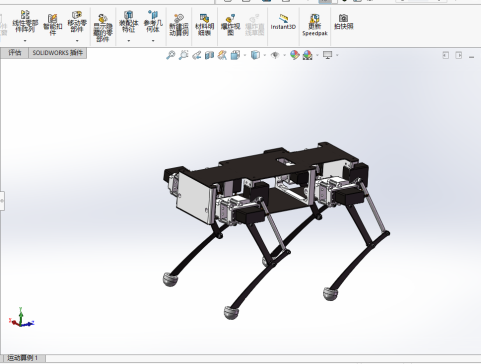Click the Update Speedpak (更新 Speedpak) button
The height and width of the screenshot is (364, 481).
click(315, 25)
